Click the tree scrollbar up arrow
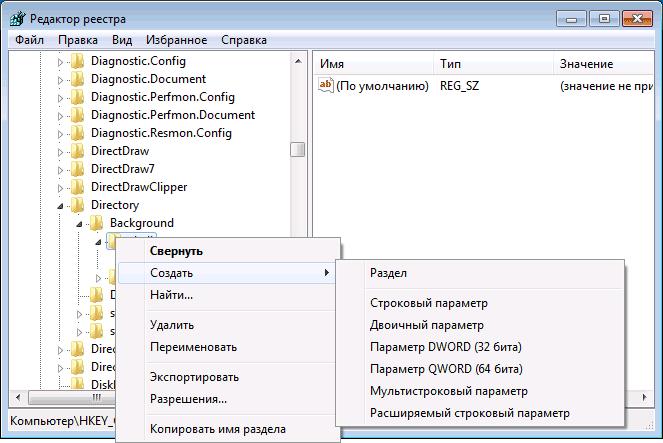The width and height of the screenshot is (663, 443). click(298, 61)
